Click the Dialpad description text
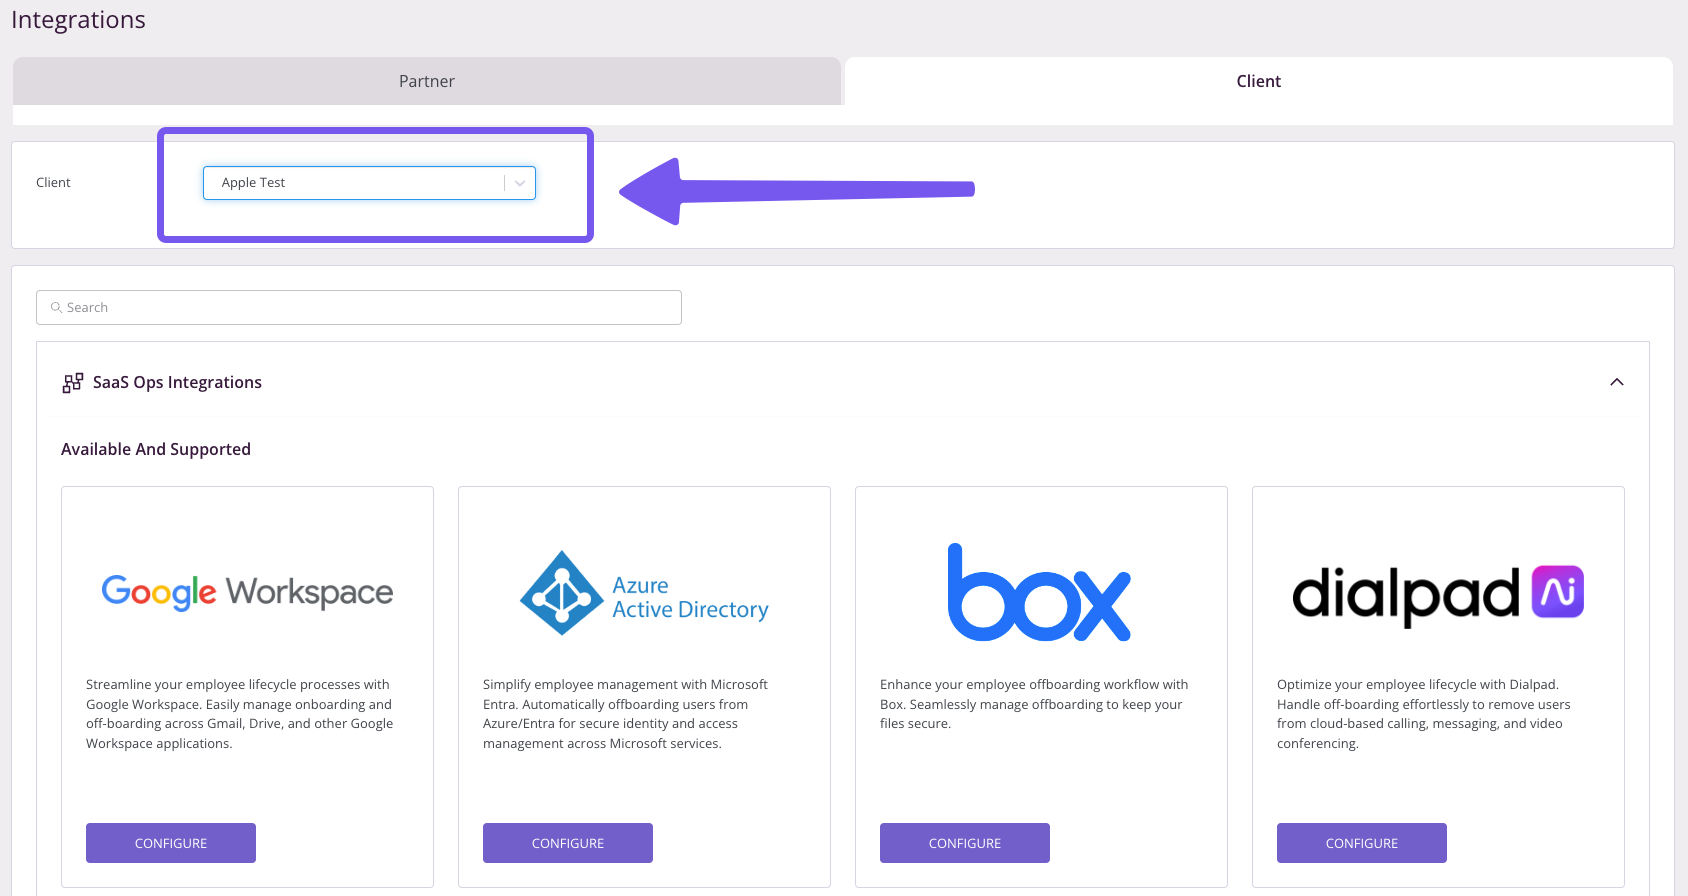 [x=1424, y=714]
